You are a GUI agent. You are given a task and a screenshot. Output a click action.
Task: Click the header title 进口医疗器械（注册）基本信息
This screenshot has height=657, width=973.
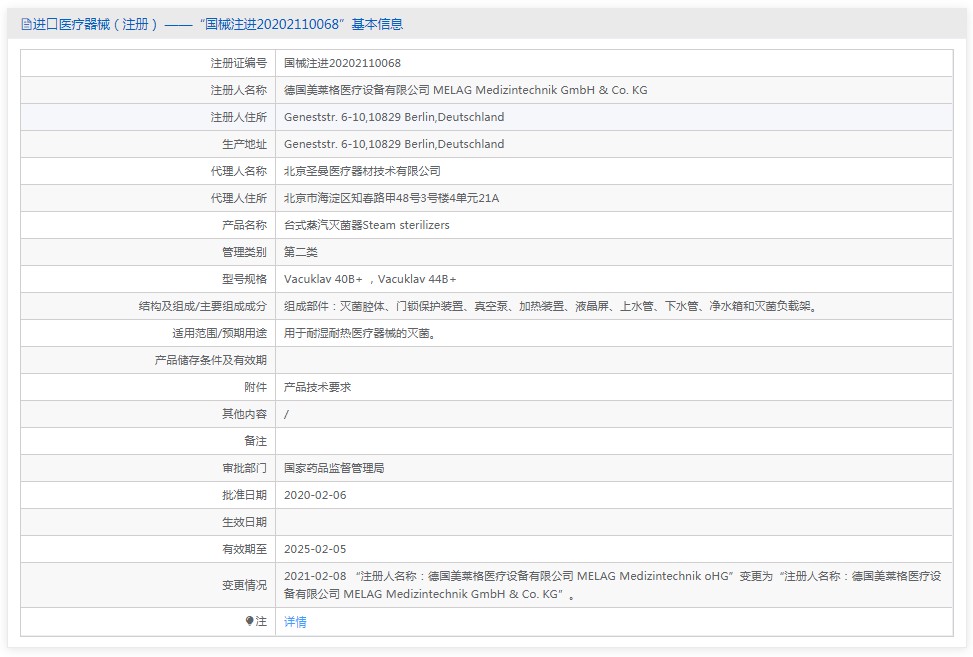point(218,24)
